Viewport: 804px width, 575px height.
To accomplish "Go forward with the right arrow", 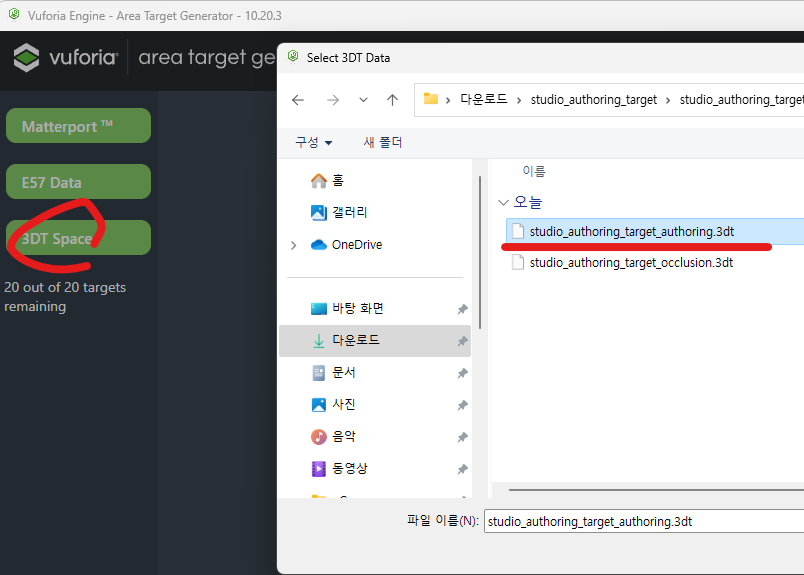I will [x=333, y=100].
